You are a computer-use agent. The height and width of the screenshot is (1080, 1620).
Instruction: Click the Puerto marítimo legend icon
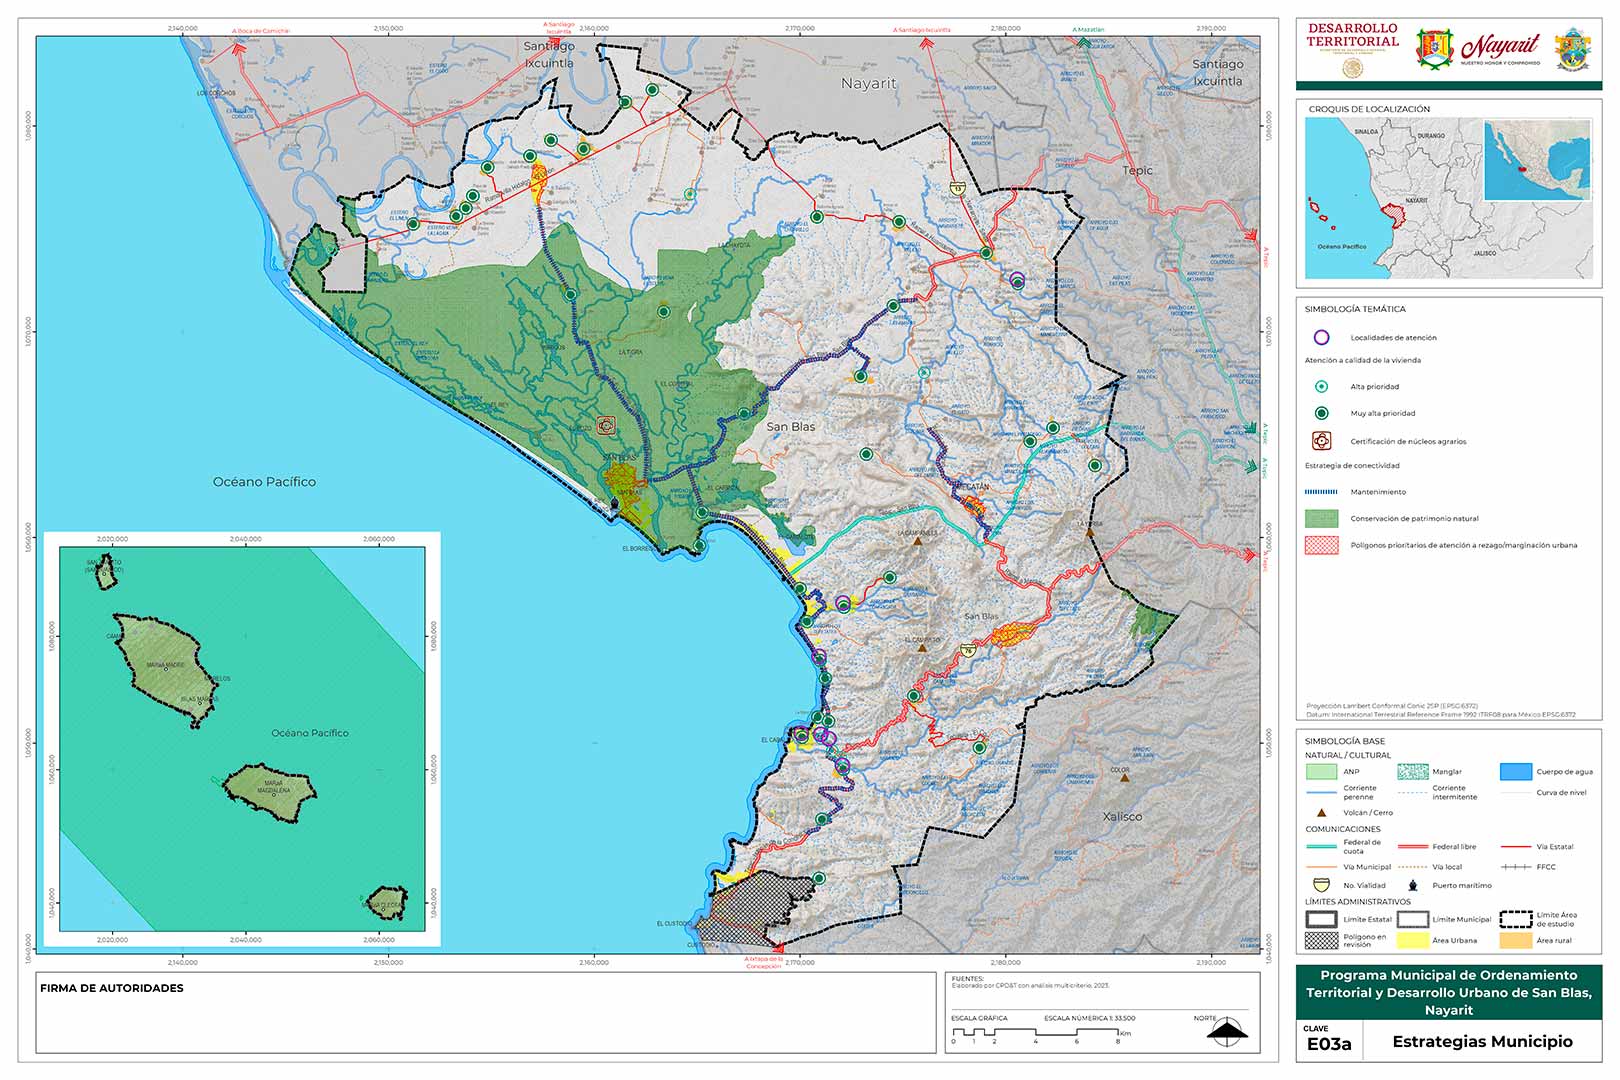coord(1413,885)
